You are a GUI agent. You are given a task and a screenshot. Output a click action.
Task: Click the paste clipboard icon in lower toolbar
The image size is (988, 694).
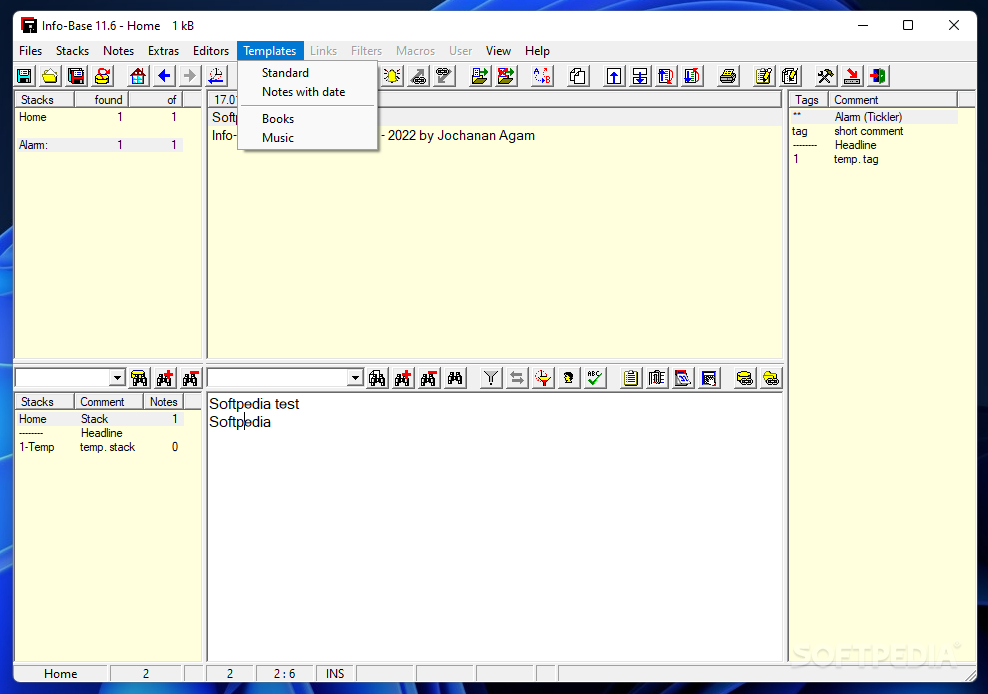630,378
